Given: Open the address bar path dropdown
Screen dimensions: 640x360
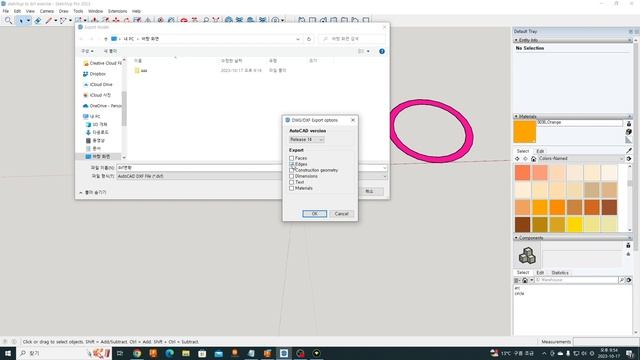Looking at the screenshot, I should [298, 39].
